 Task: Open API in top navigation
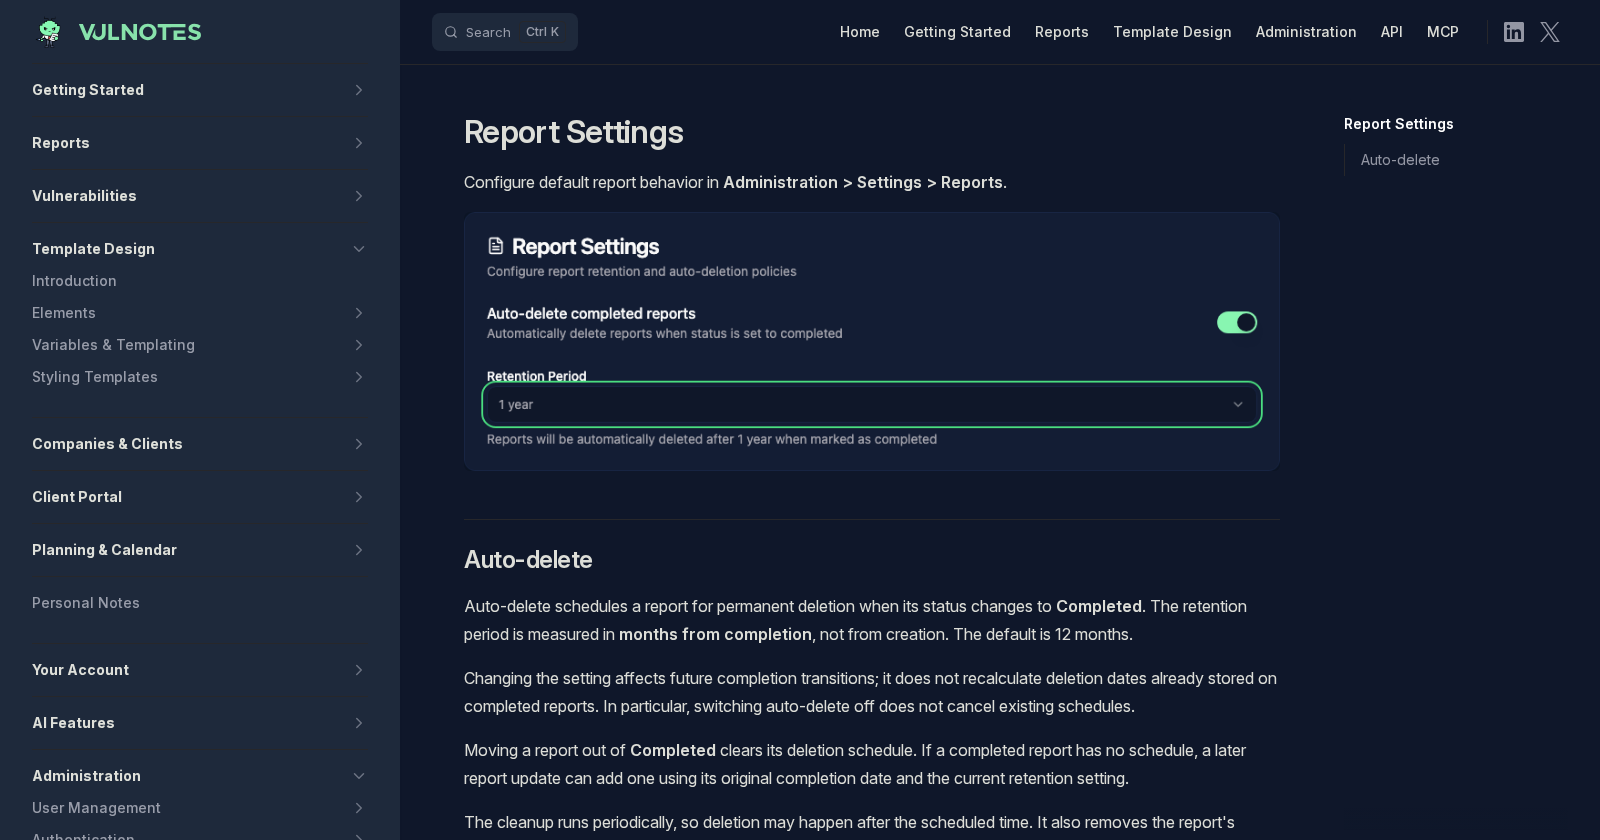tap(1392, 32)
